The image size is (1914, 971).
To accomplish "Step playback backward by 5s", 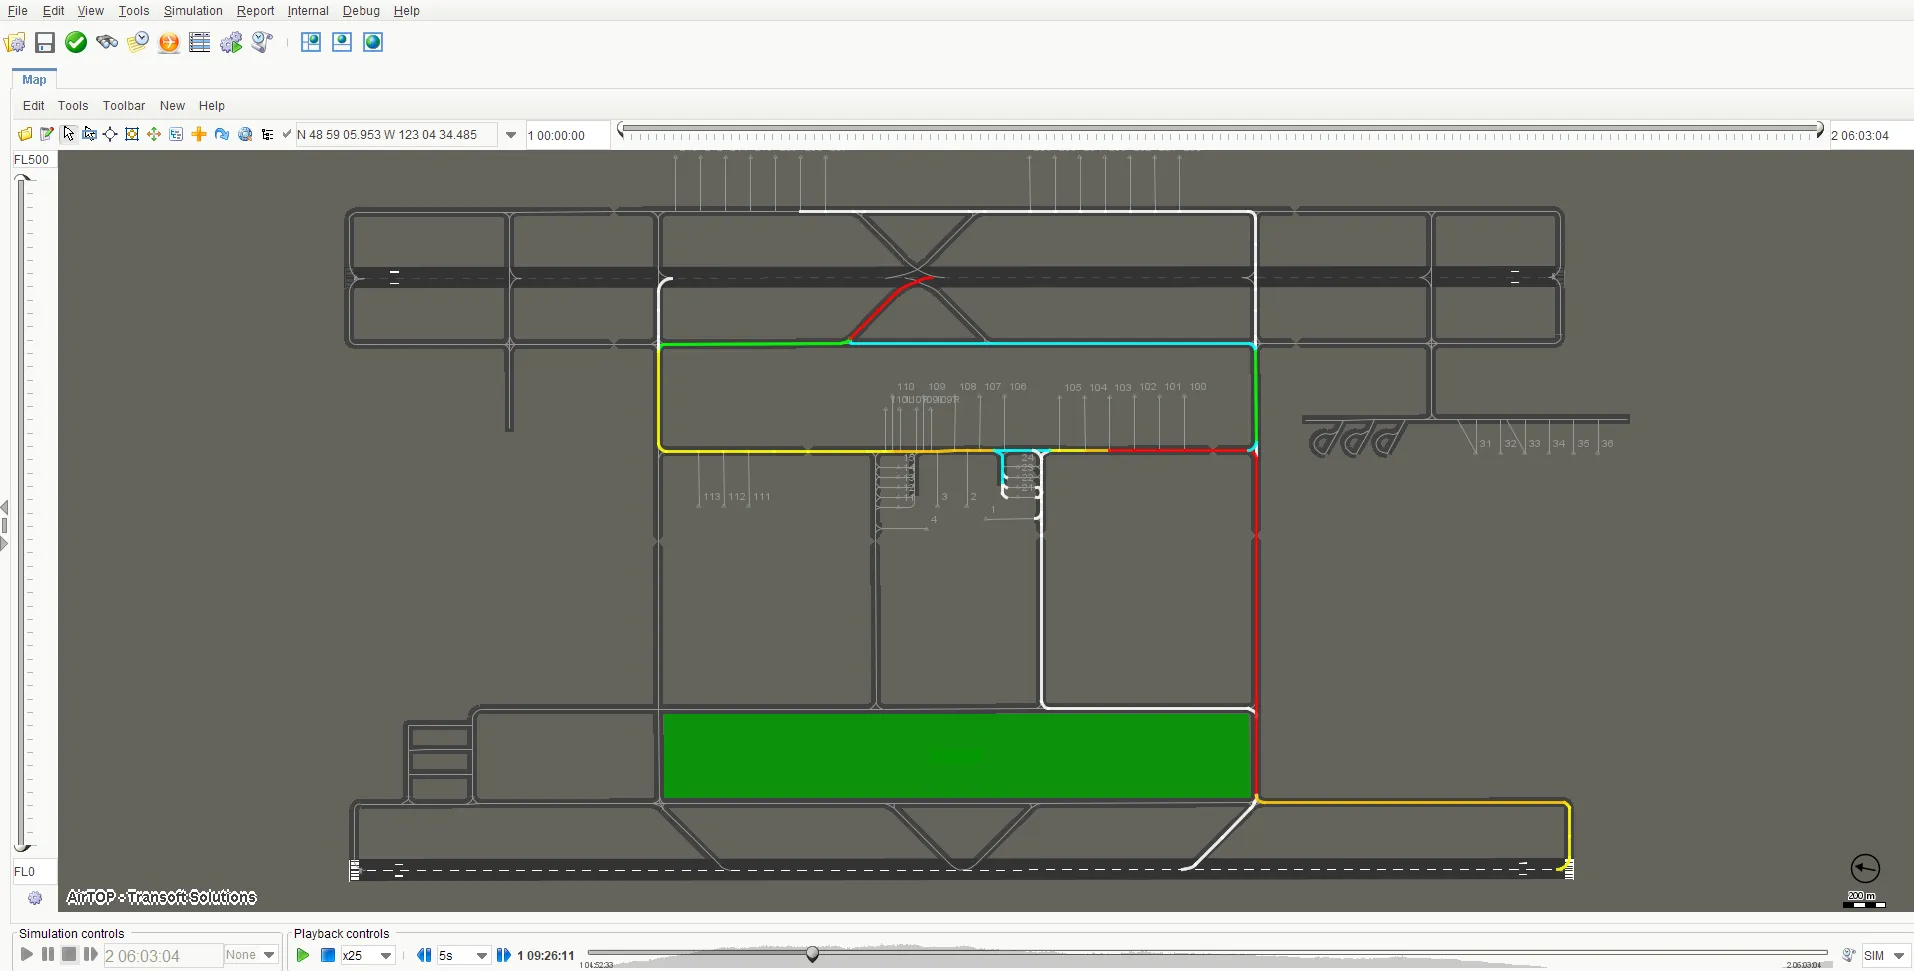I will [424, 956].
